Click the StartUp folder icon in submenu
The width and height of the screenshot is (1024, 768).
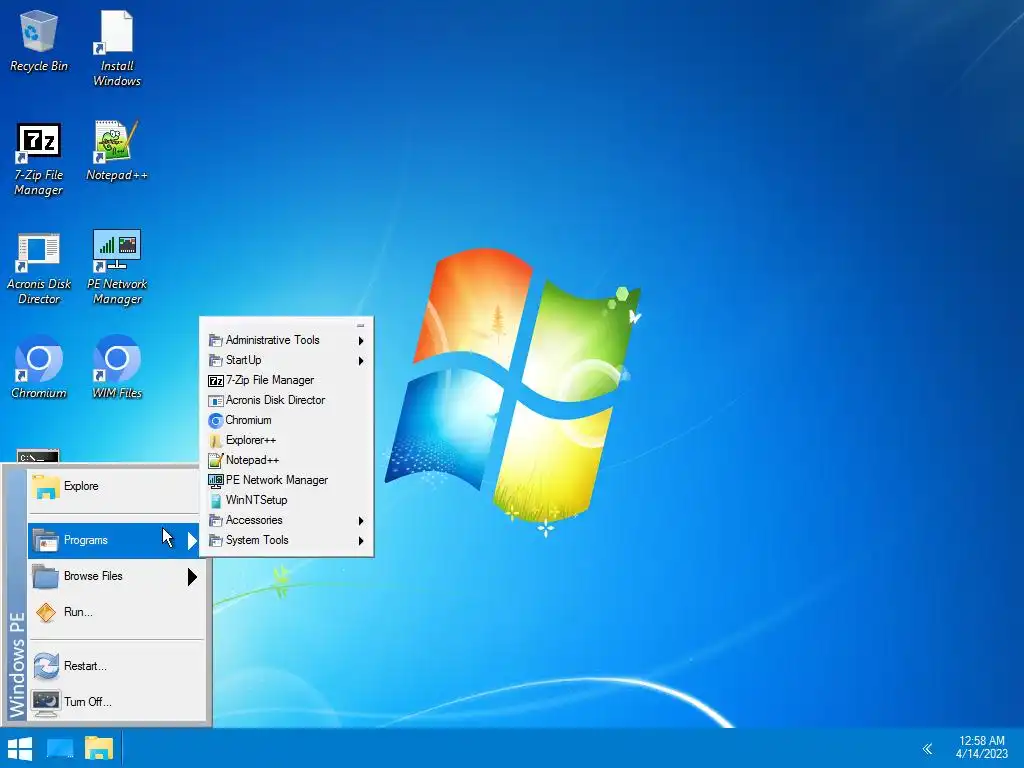(216, 360)
